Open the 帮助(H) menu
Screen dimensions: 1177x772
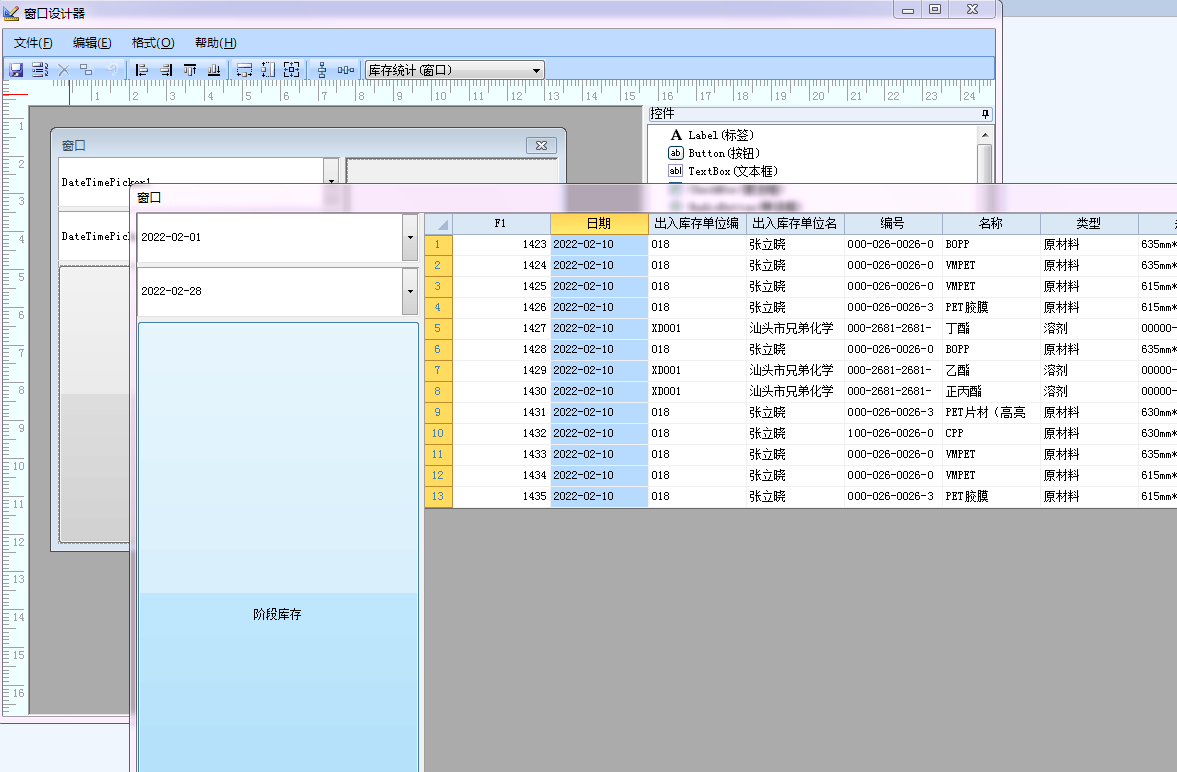215,43
